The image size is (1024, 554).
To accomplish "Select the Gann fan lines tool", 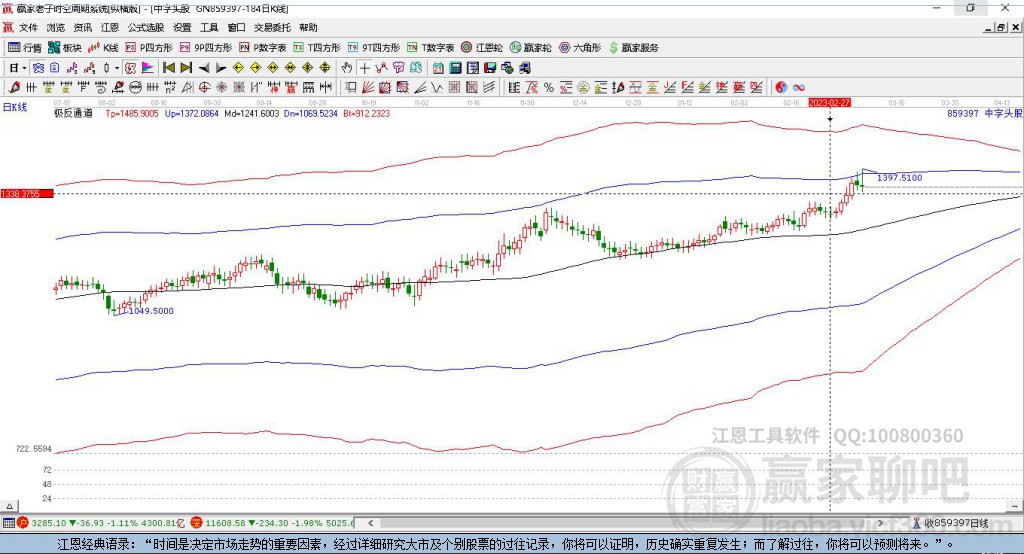I will (369, 88).
